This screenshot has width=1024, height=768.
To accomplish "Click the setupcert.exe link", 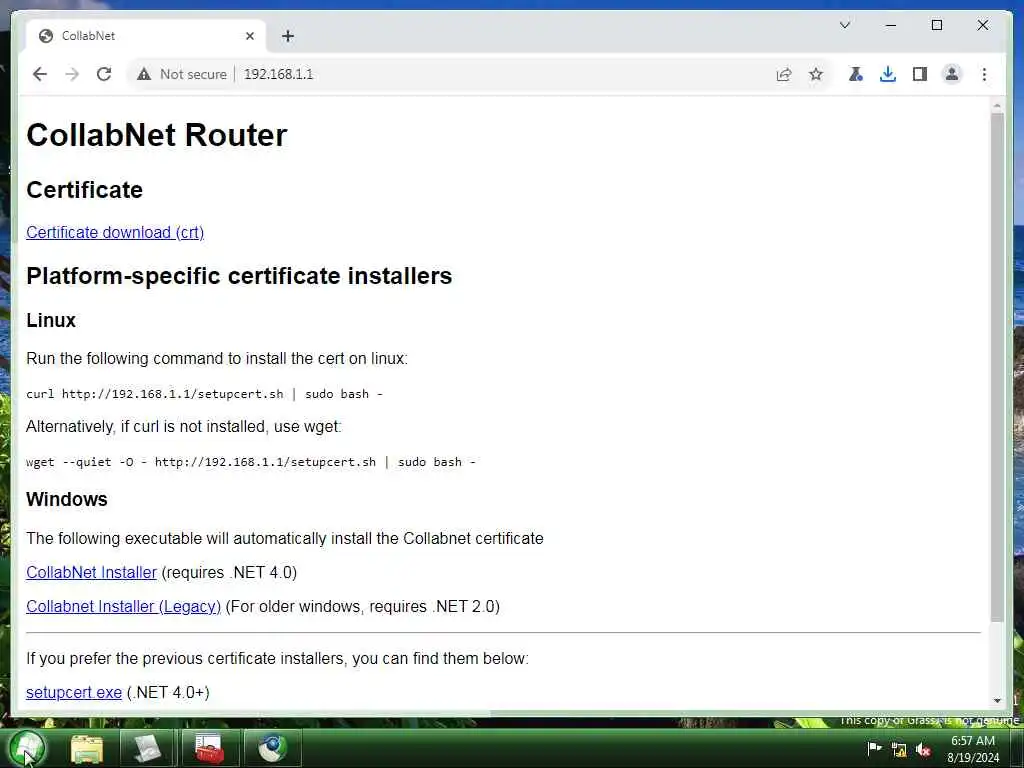I will [74, 692].
